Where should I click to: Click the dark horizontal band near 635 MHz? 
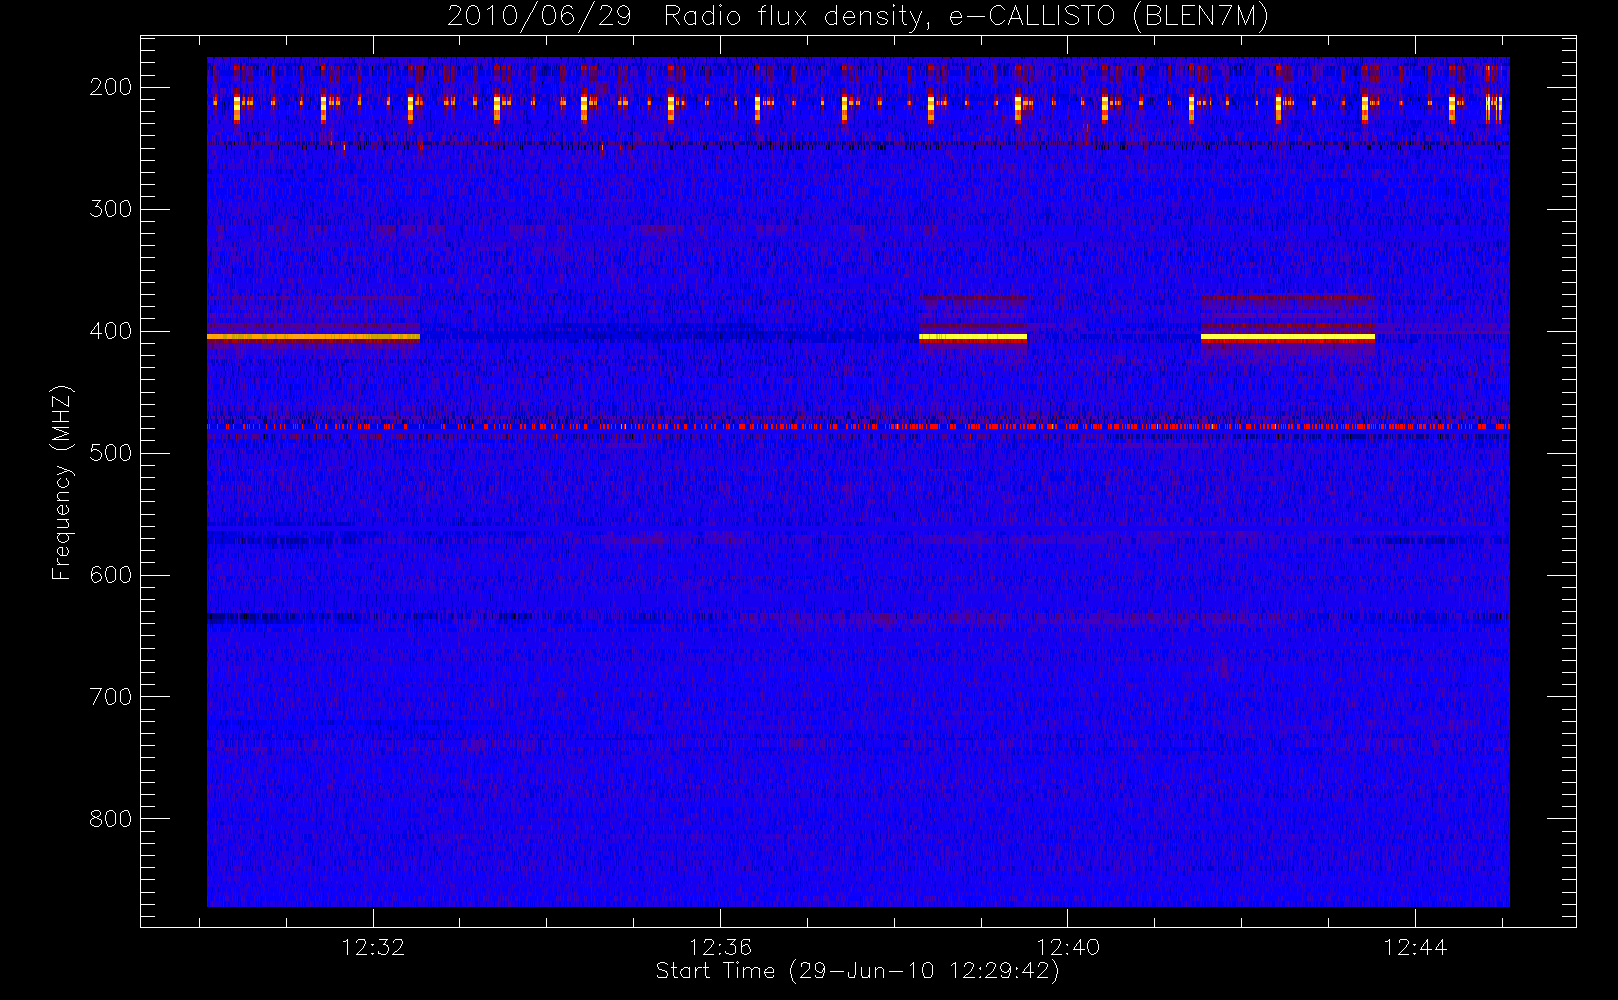pyautogui.click(x=858, y=617)
